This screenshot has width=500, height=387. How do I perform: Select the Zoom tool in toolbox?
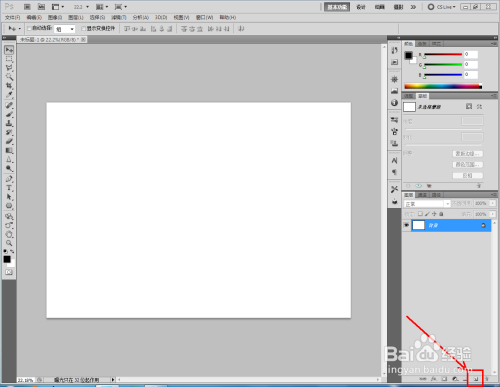pos(9,243)
